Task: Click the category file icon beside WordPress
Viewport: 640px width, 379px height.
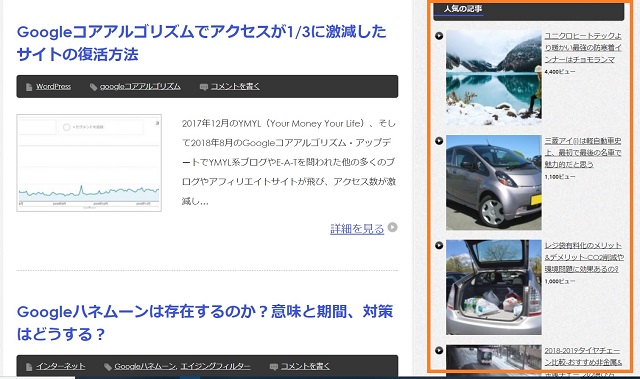Action: point(29,87)
